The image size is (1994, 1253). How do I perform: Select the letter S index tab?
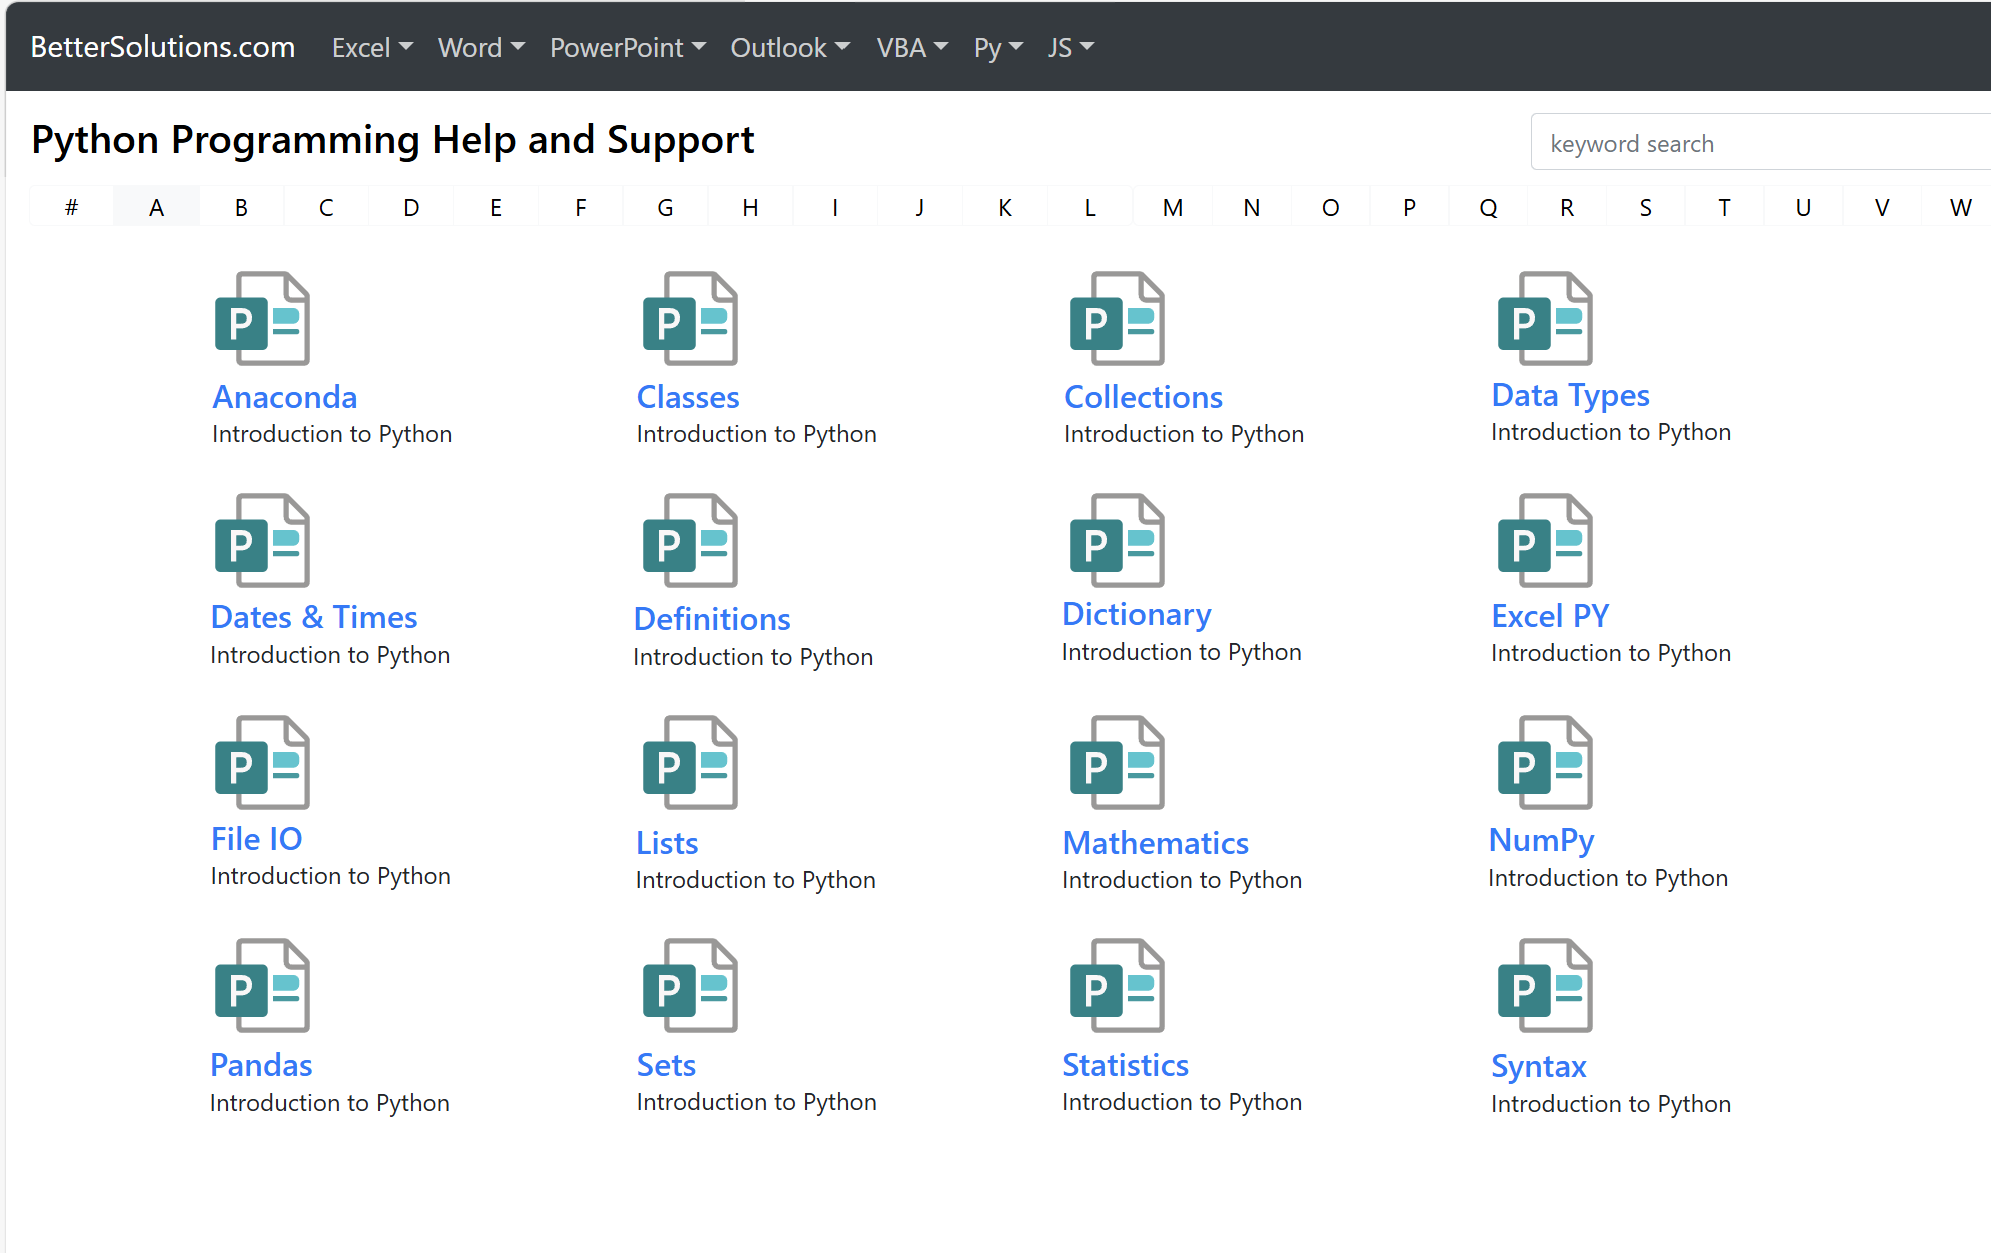coord(1646,207)
